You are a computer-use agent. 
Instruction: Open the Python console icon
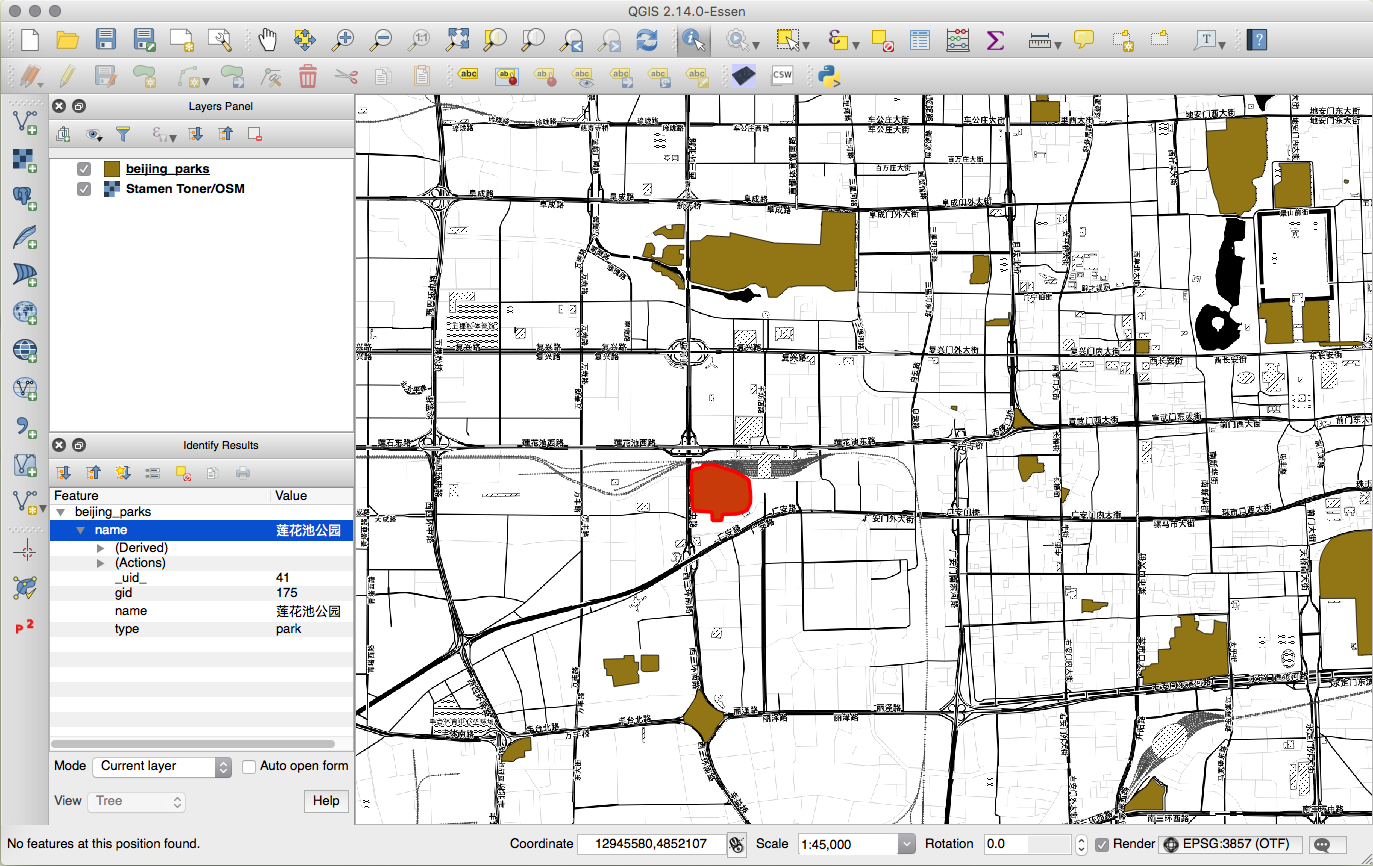pos(827,76)
